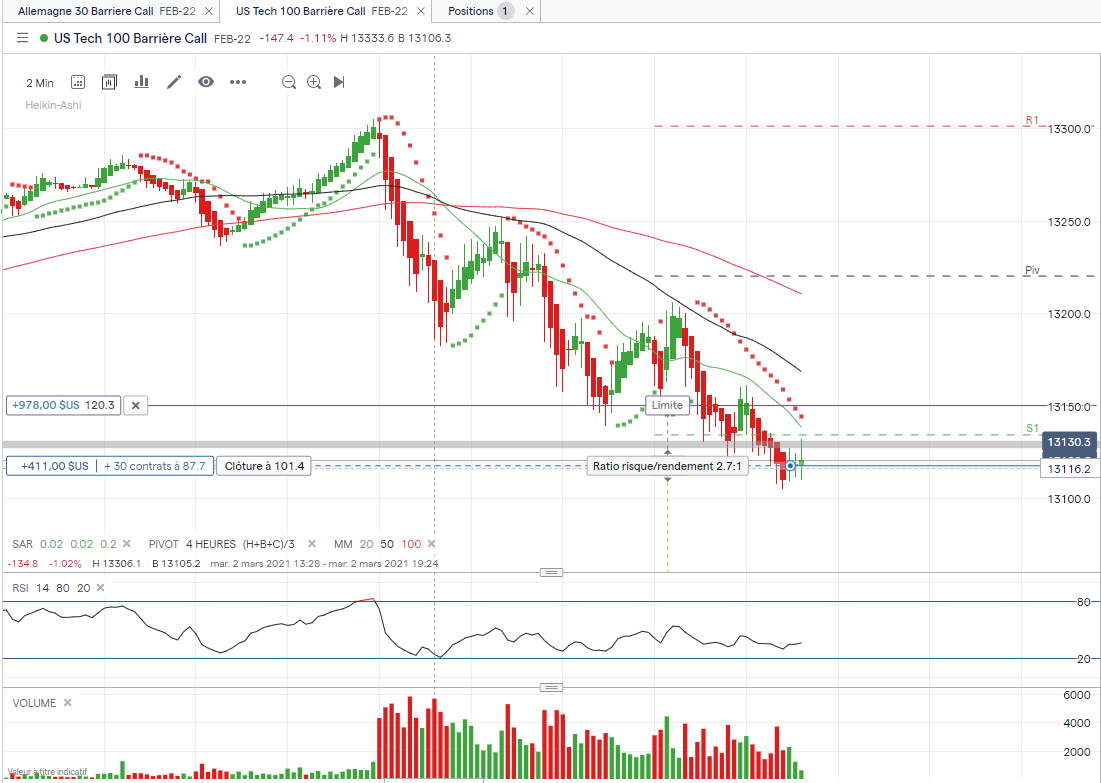Click the FEB-22 expiry in chart header
The image size is (1101, 783).
(232, 39)
